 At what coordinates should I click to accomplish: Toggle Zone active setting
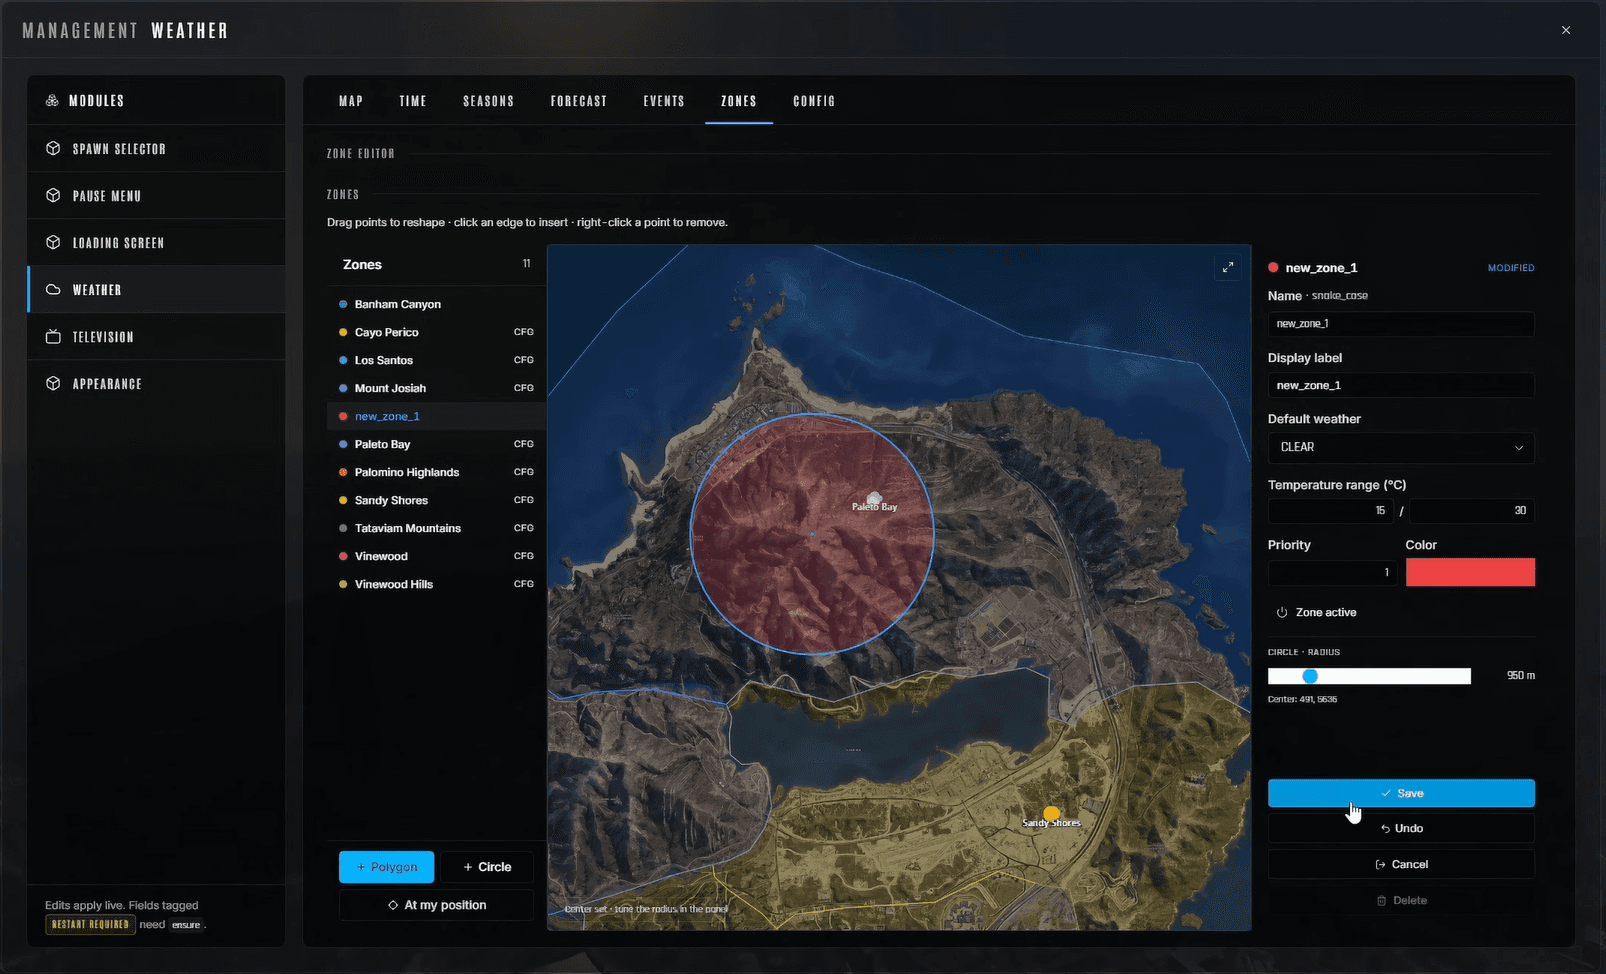[1316, 612]
